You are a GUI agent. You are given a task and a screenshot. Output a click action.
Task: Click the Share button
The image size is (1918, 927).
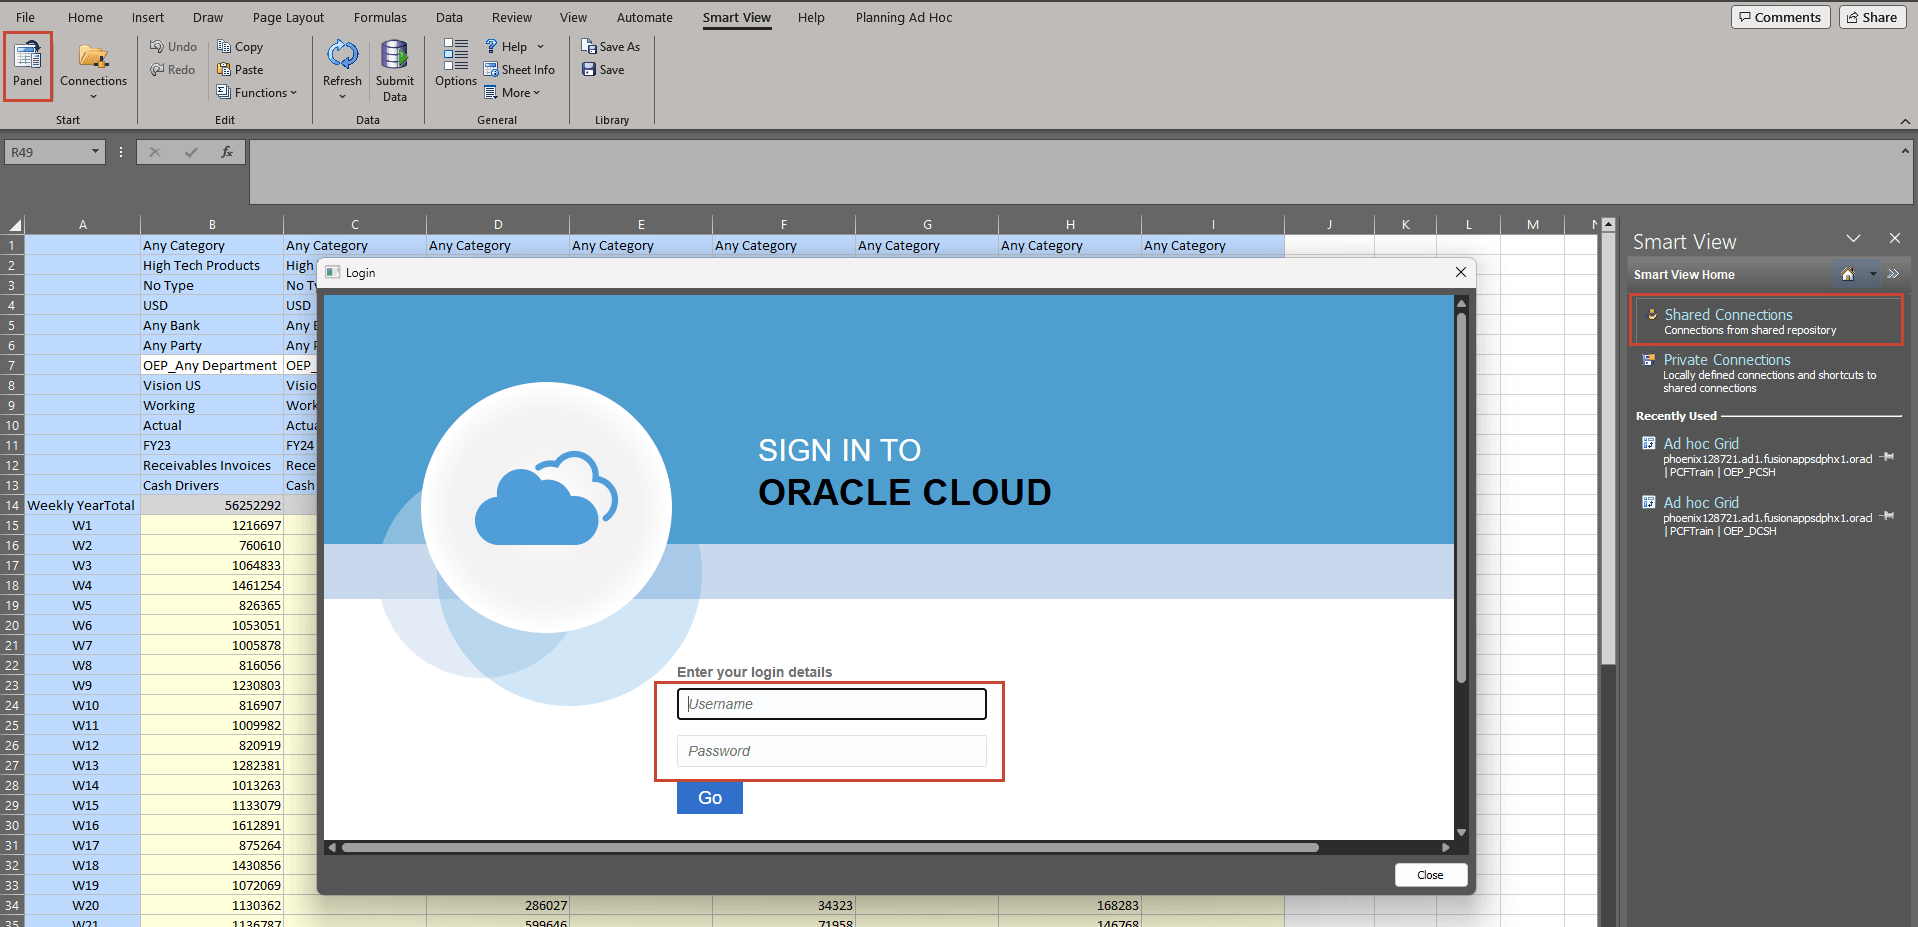tap(1872, 17)
